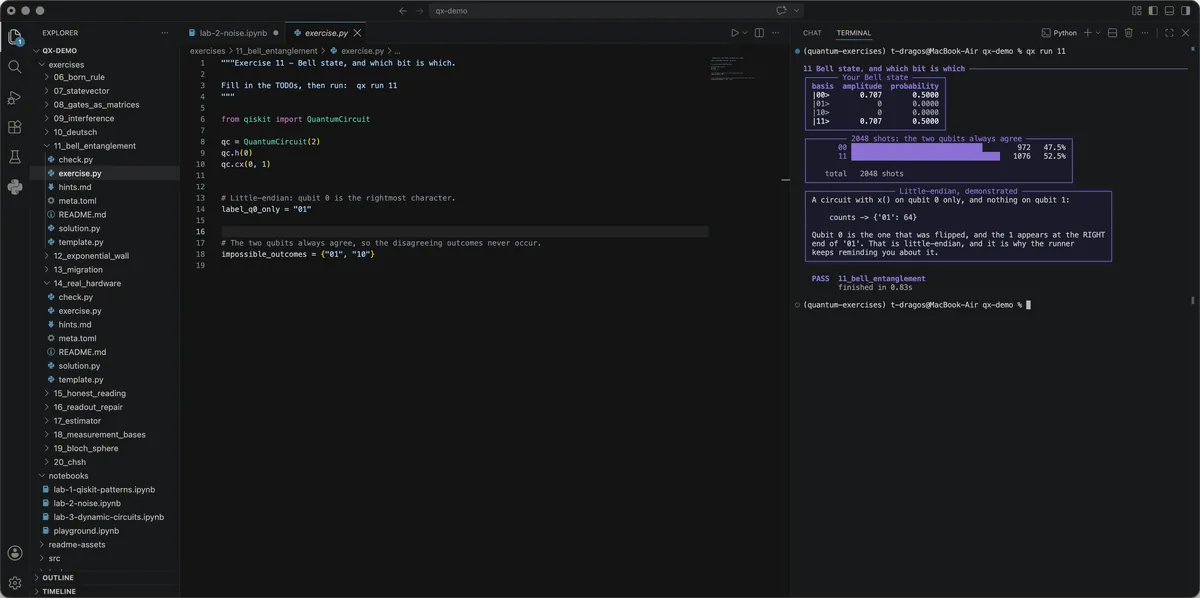Image resolution: width=1200 pixels, height=598 pixels.
Task: Collapse the 14_real_hardware folder
Action: tap(87, 283)
